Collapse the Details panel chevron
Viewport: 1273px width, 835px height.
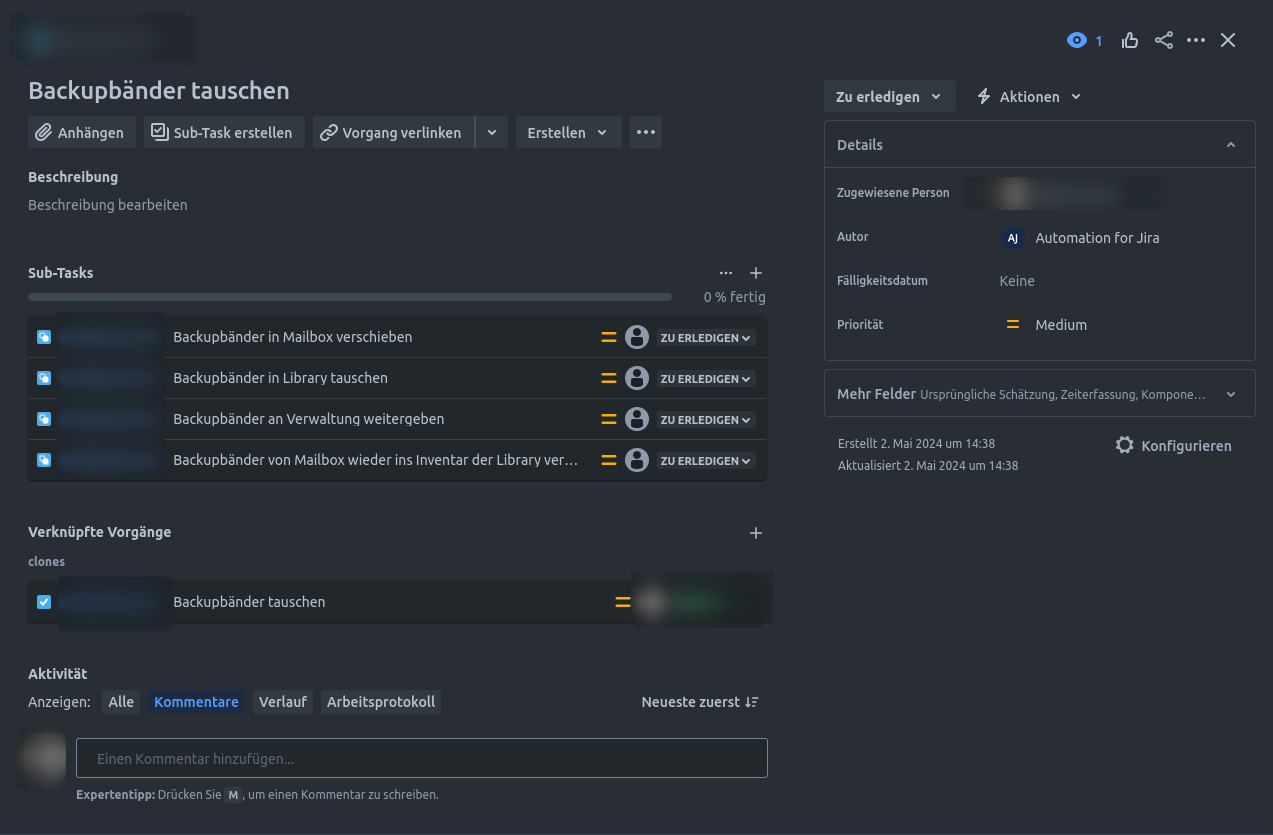coord(1231,145)
